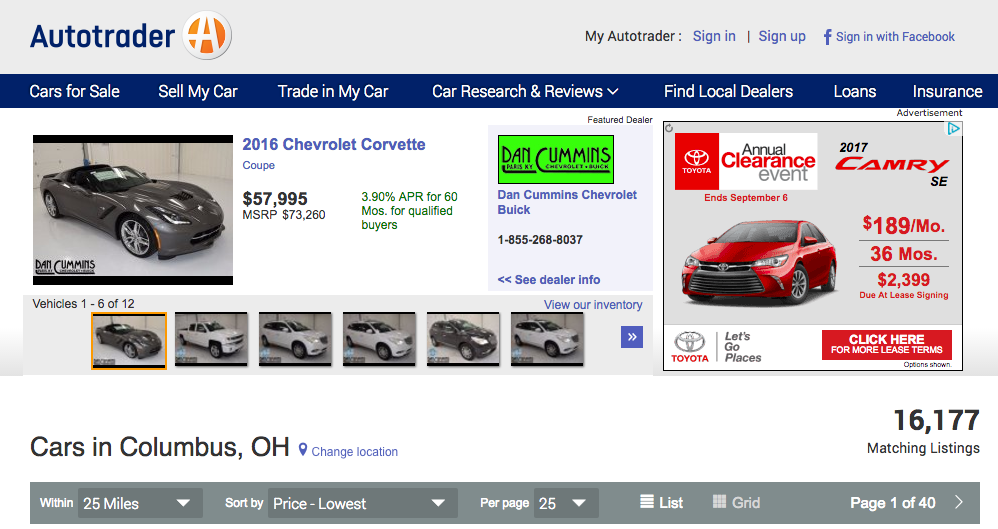Image resolution: width=998 pixels, height=529 pixels.
Task: Click the location pin icon
Action: pyautogui.click(x=303, y=449)
